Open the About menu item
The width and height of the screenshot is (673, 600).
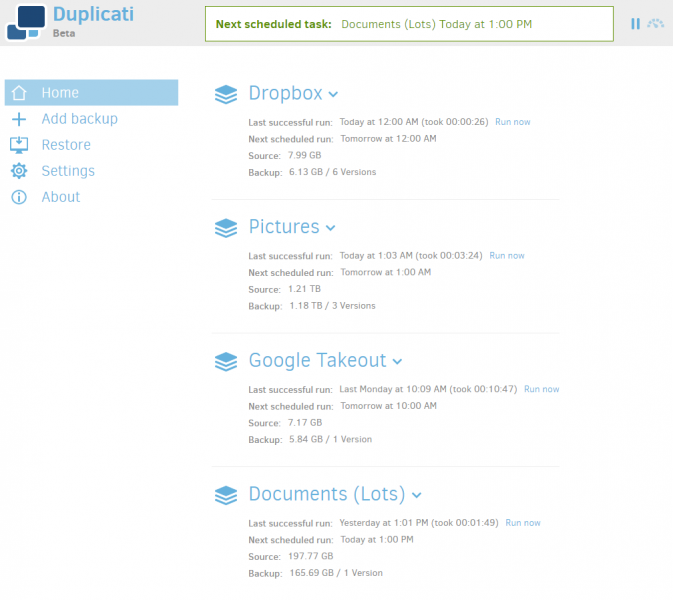click(x=61, y=197)
